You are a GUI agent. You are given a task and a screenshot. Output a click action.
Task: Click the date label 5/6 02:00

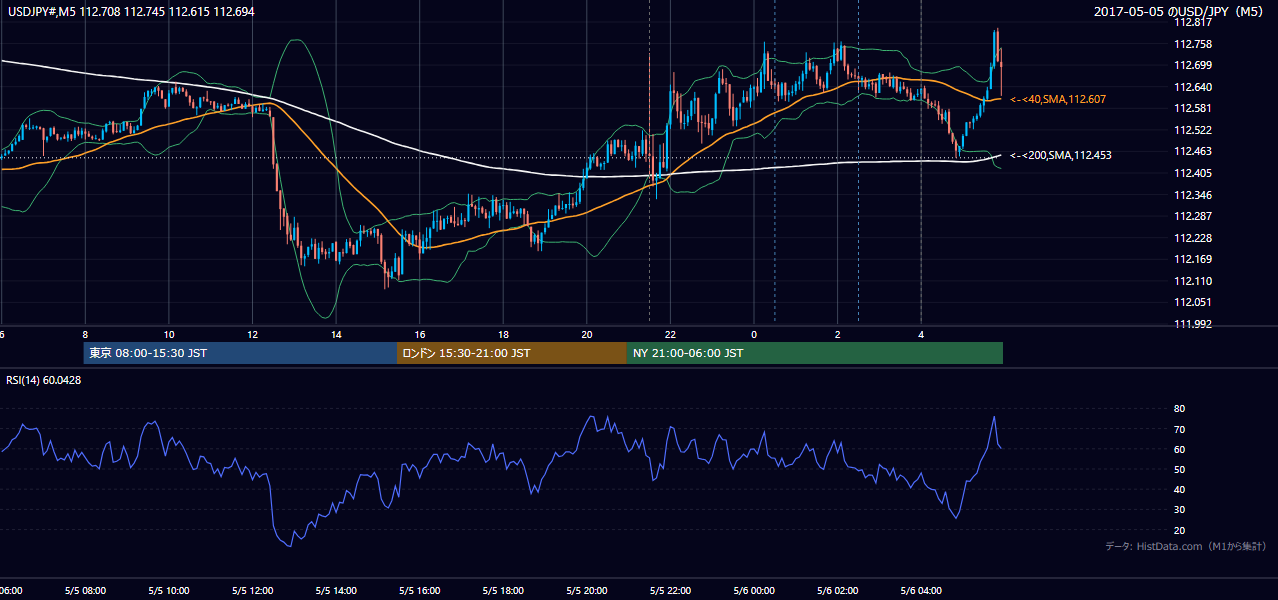[837, 591]
